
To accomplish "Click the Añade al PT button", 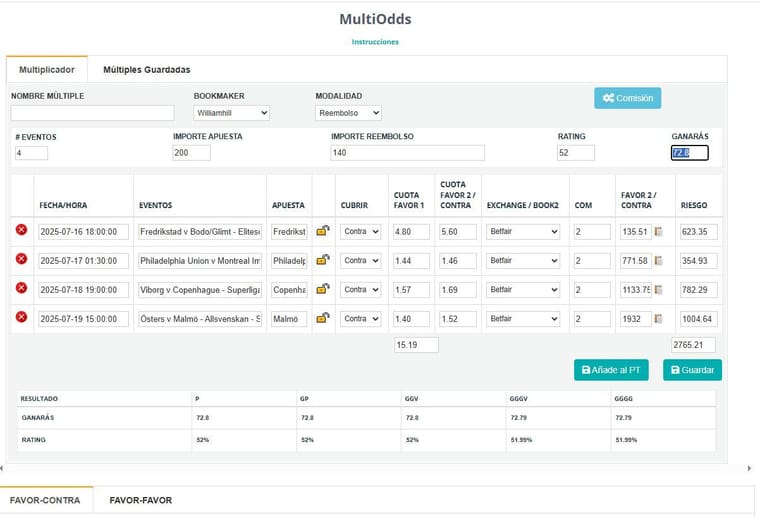I will click(x=611, y=370).
